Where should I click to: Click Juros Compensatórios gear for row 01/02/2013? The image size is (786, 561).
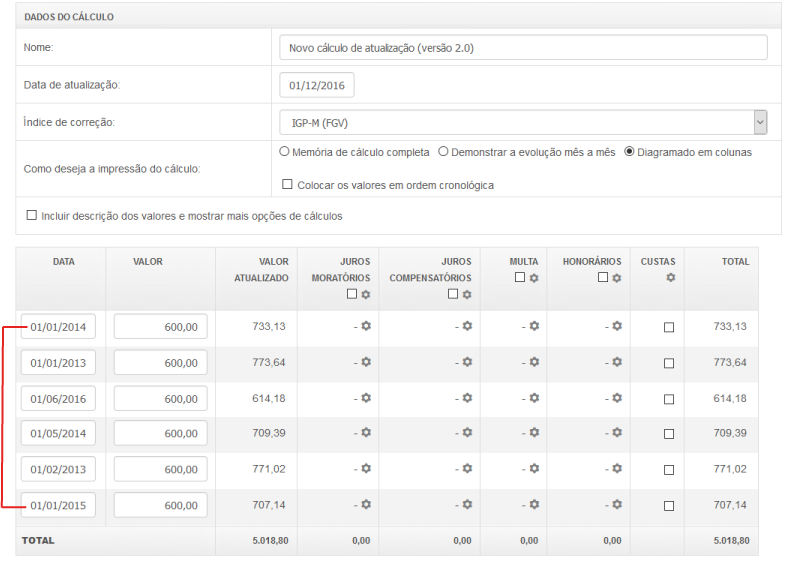(x=467, y=468)
